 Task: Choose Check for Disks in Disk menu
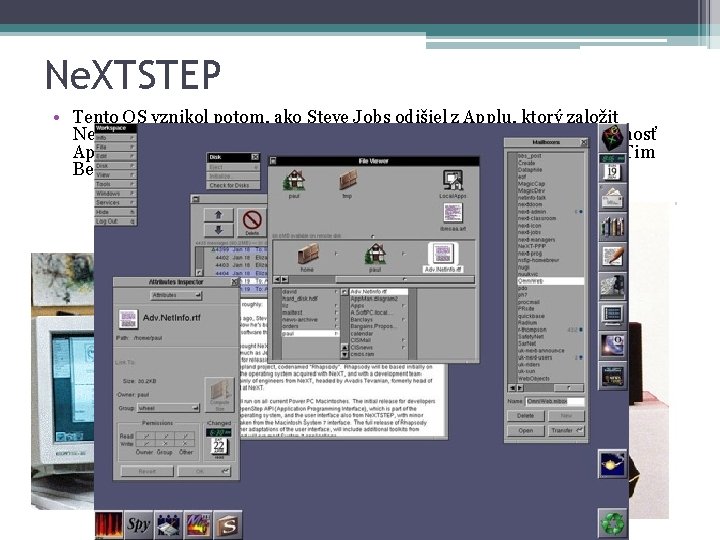(x=233, y=185)
